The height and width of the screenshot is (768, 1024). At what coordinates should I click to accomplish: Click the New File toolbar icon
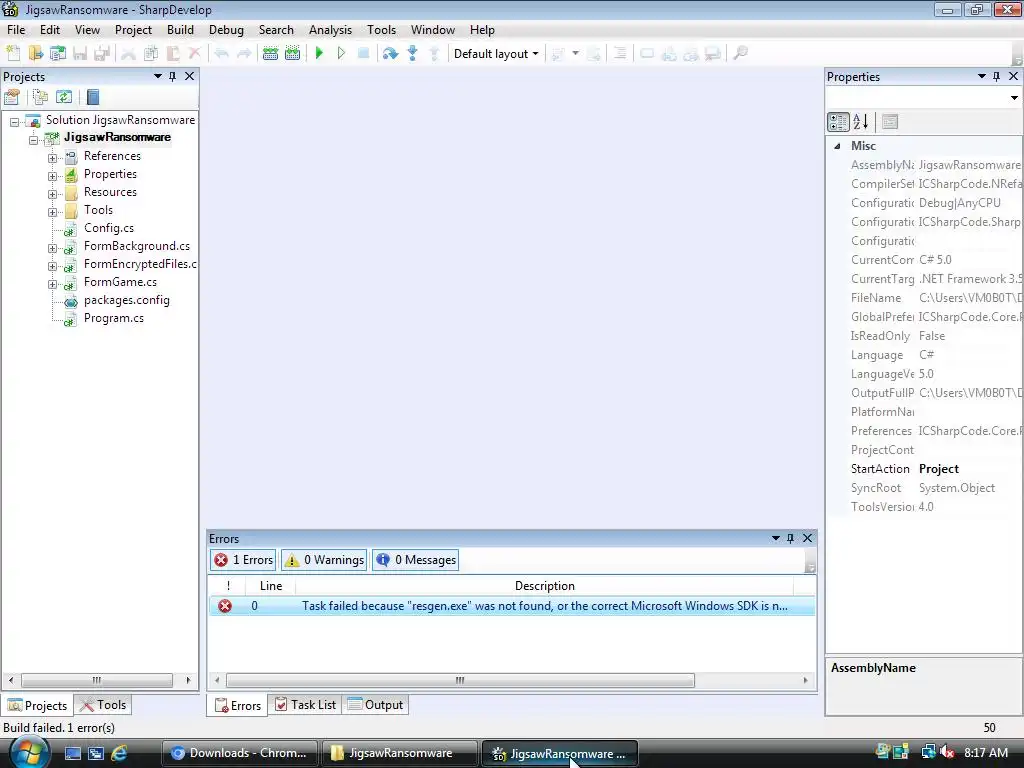[12, 54]
